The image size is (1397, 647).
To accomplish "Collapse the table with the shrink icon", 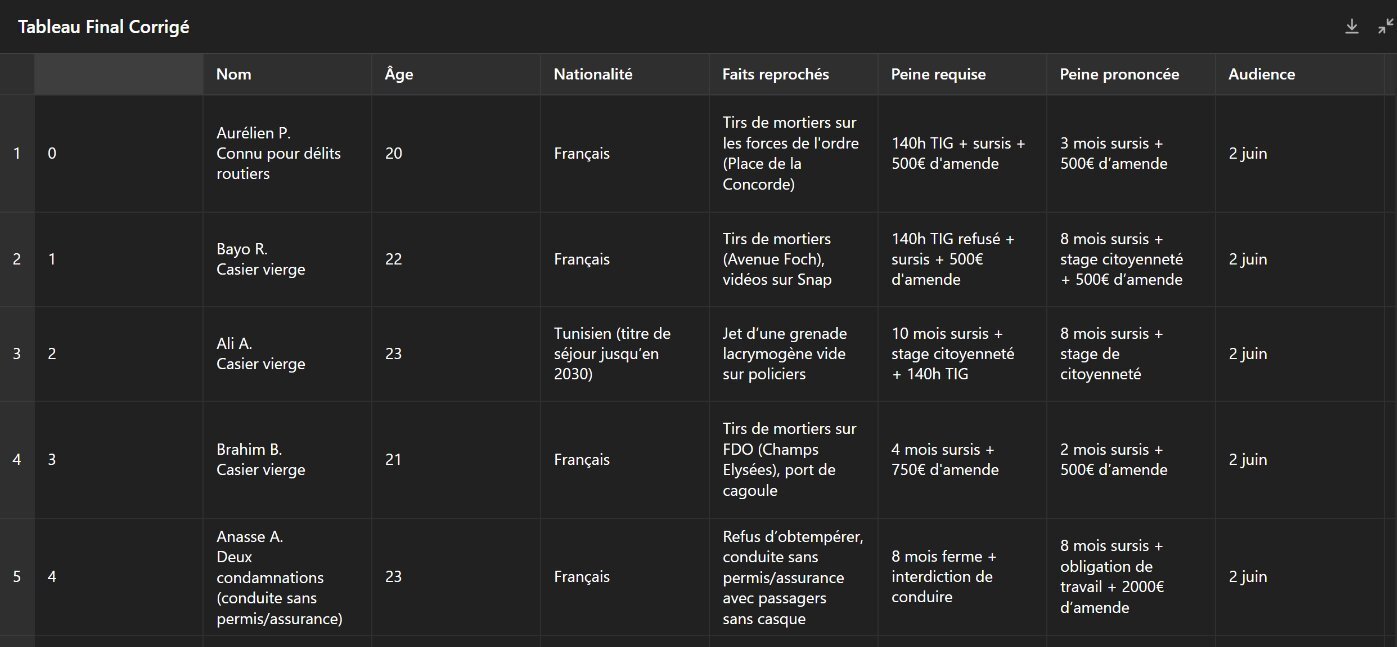I will pos(1385,27).
